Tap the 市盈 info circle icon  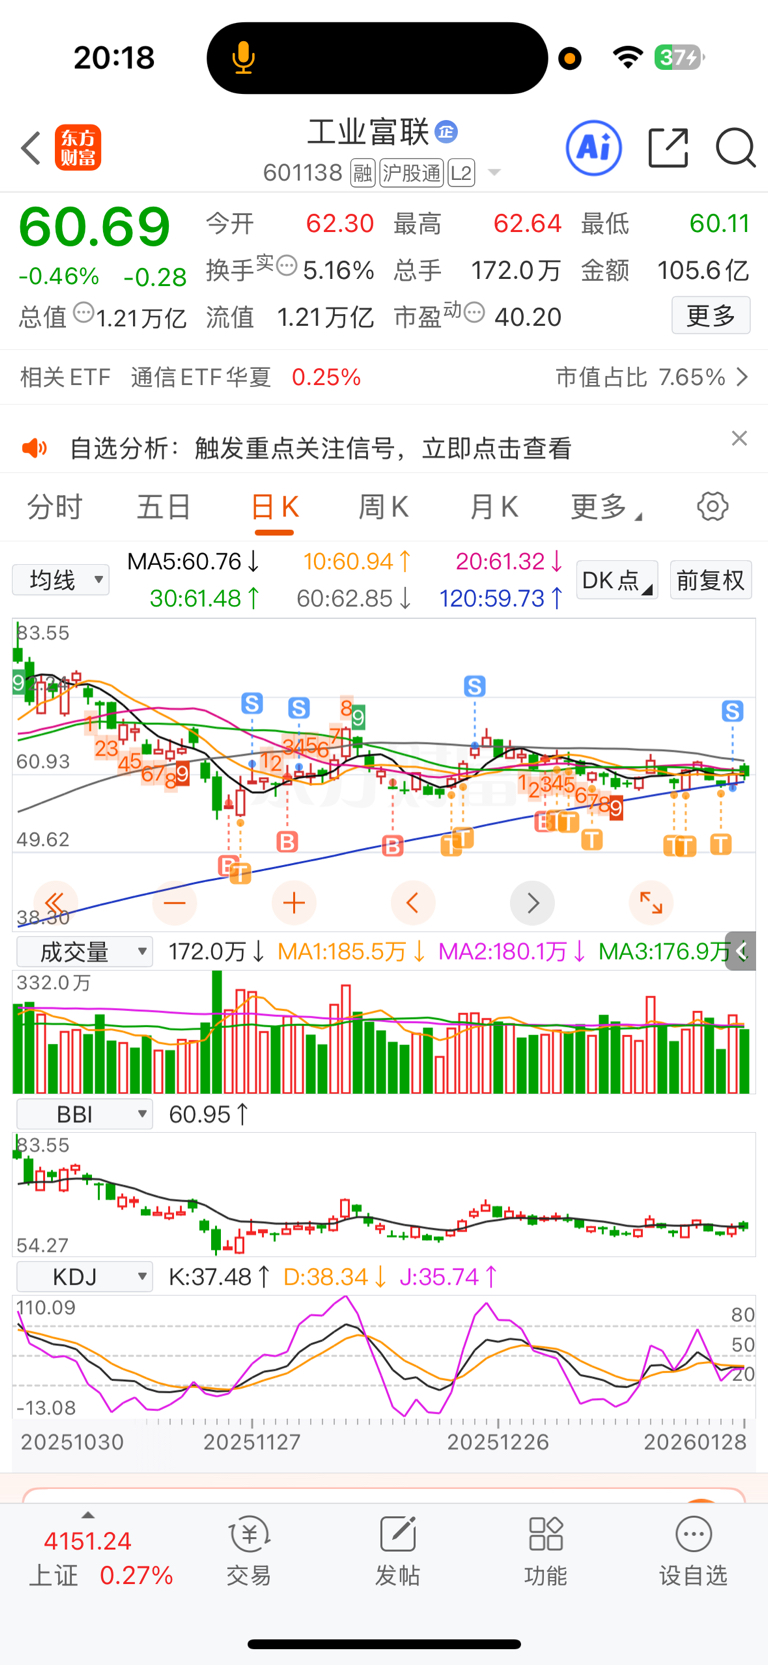coord(475,313)
